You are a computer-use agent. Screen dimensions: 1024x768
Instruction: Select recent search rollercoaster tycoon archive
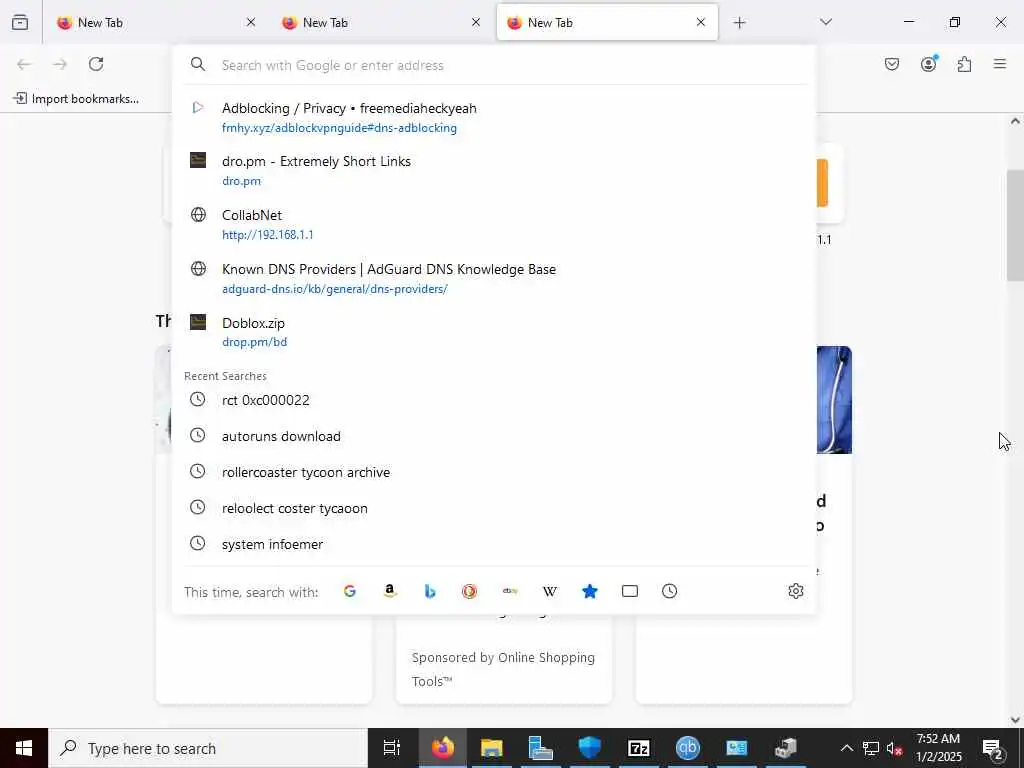494,472
